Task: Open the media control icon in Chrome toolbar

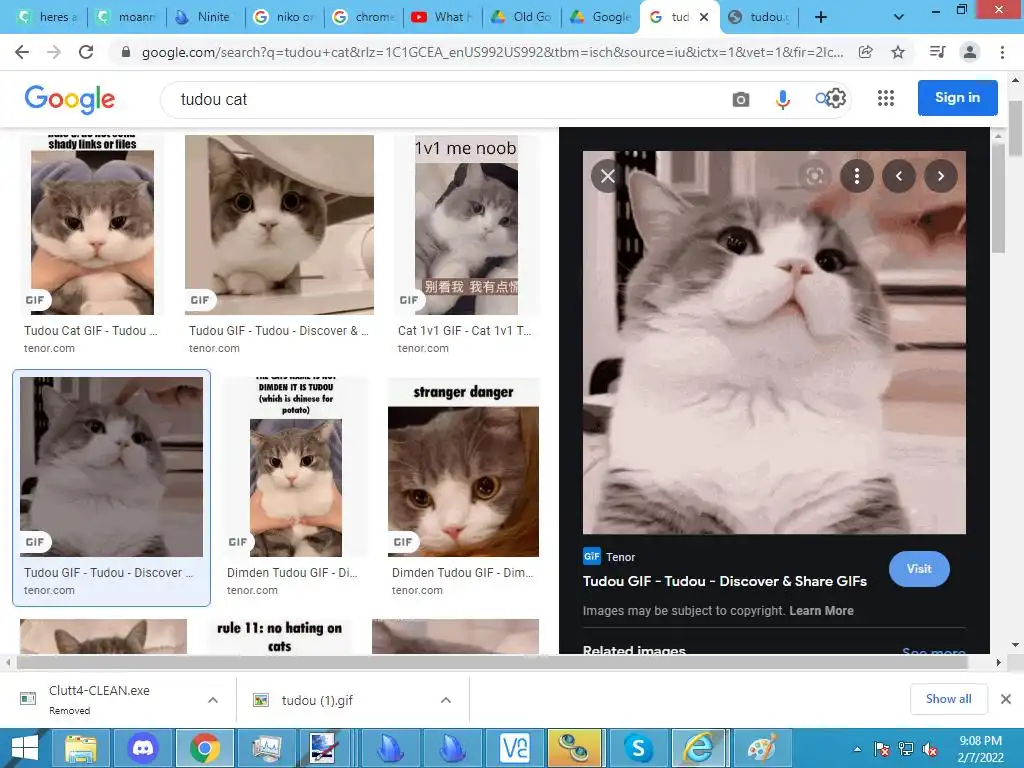Action: 937,52
